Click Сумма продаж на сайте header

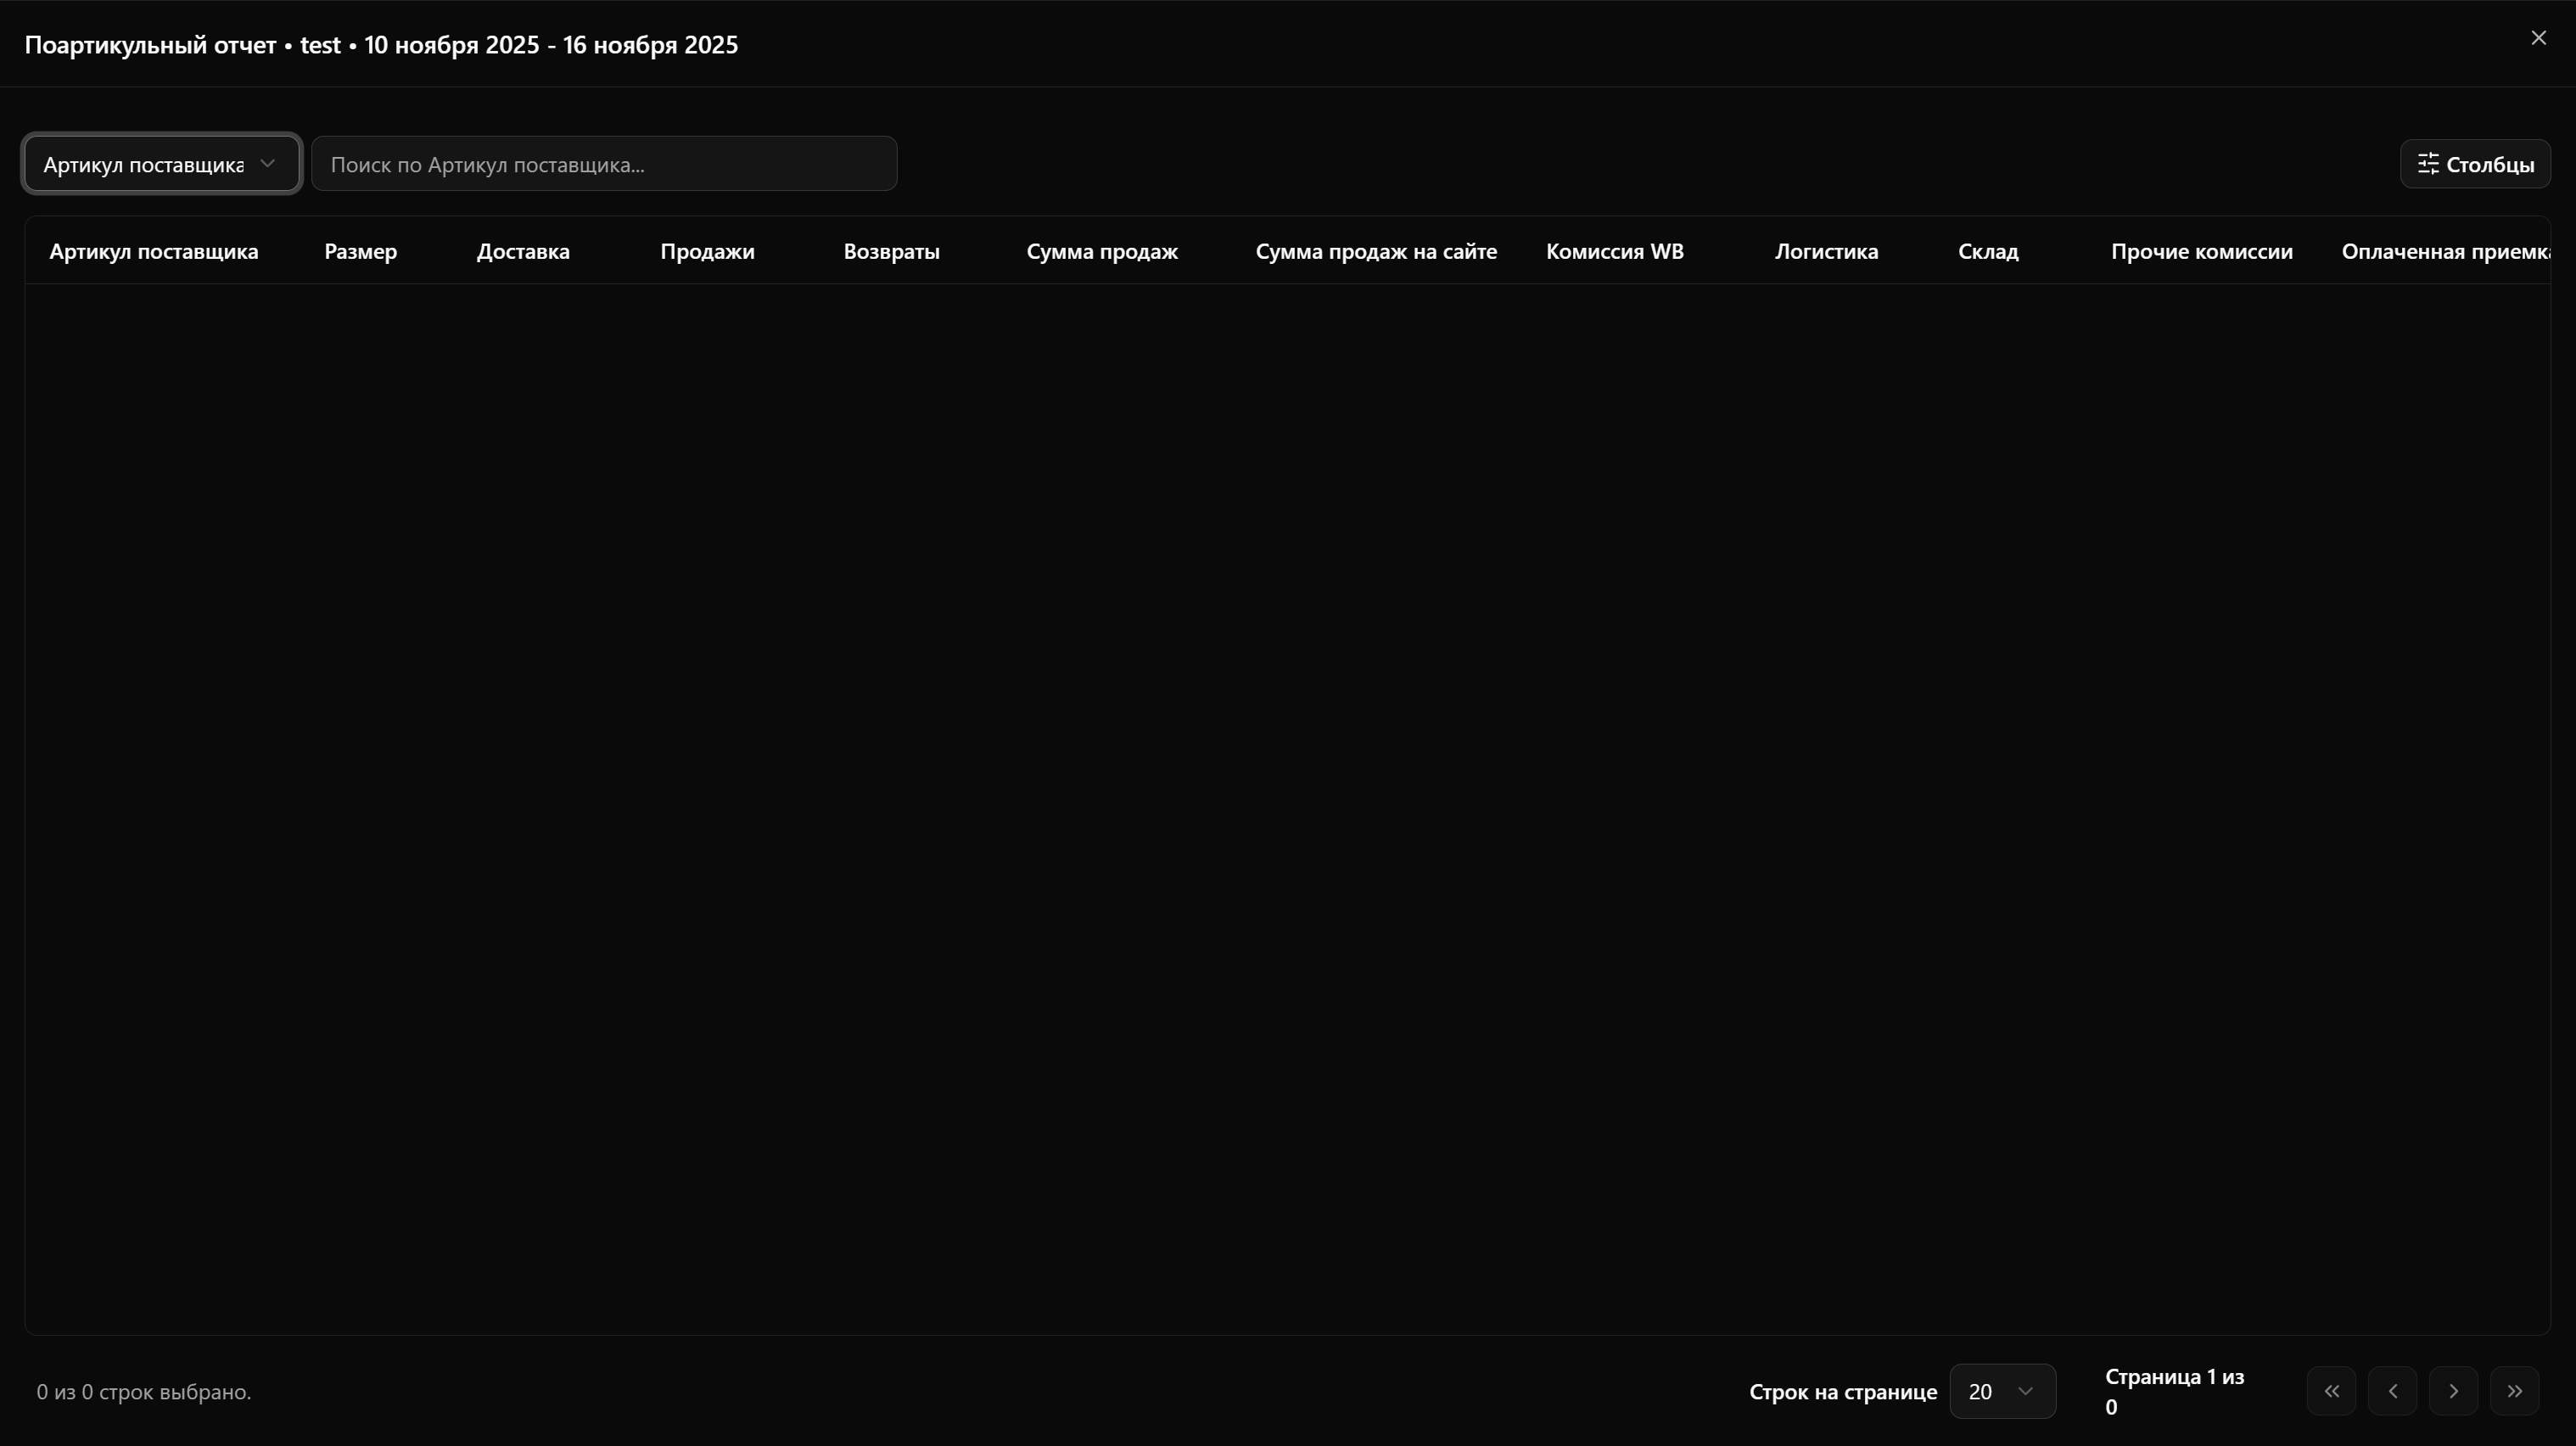point(1376,252)
